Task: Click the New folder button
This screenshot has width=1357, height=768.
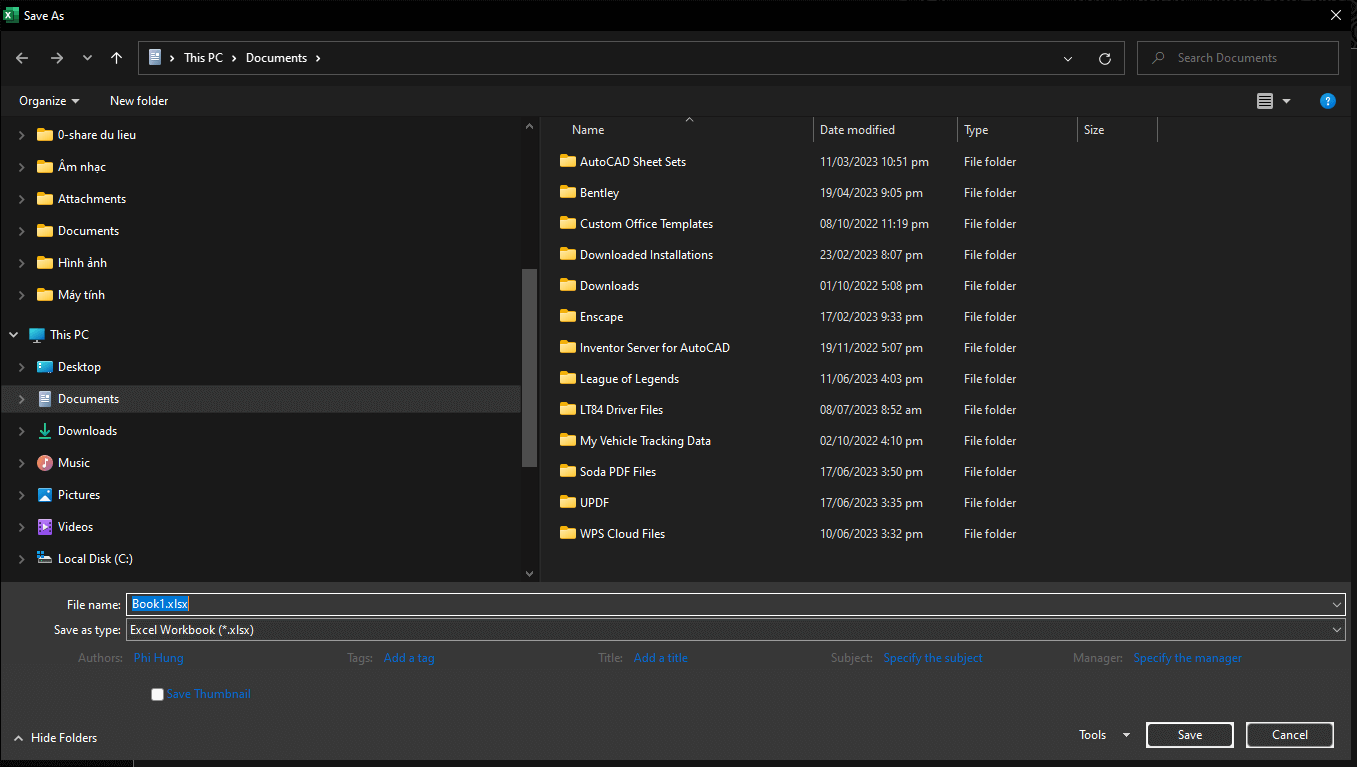Action: pyautogui.click(x=139, y=101)
